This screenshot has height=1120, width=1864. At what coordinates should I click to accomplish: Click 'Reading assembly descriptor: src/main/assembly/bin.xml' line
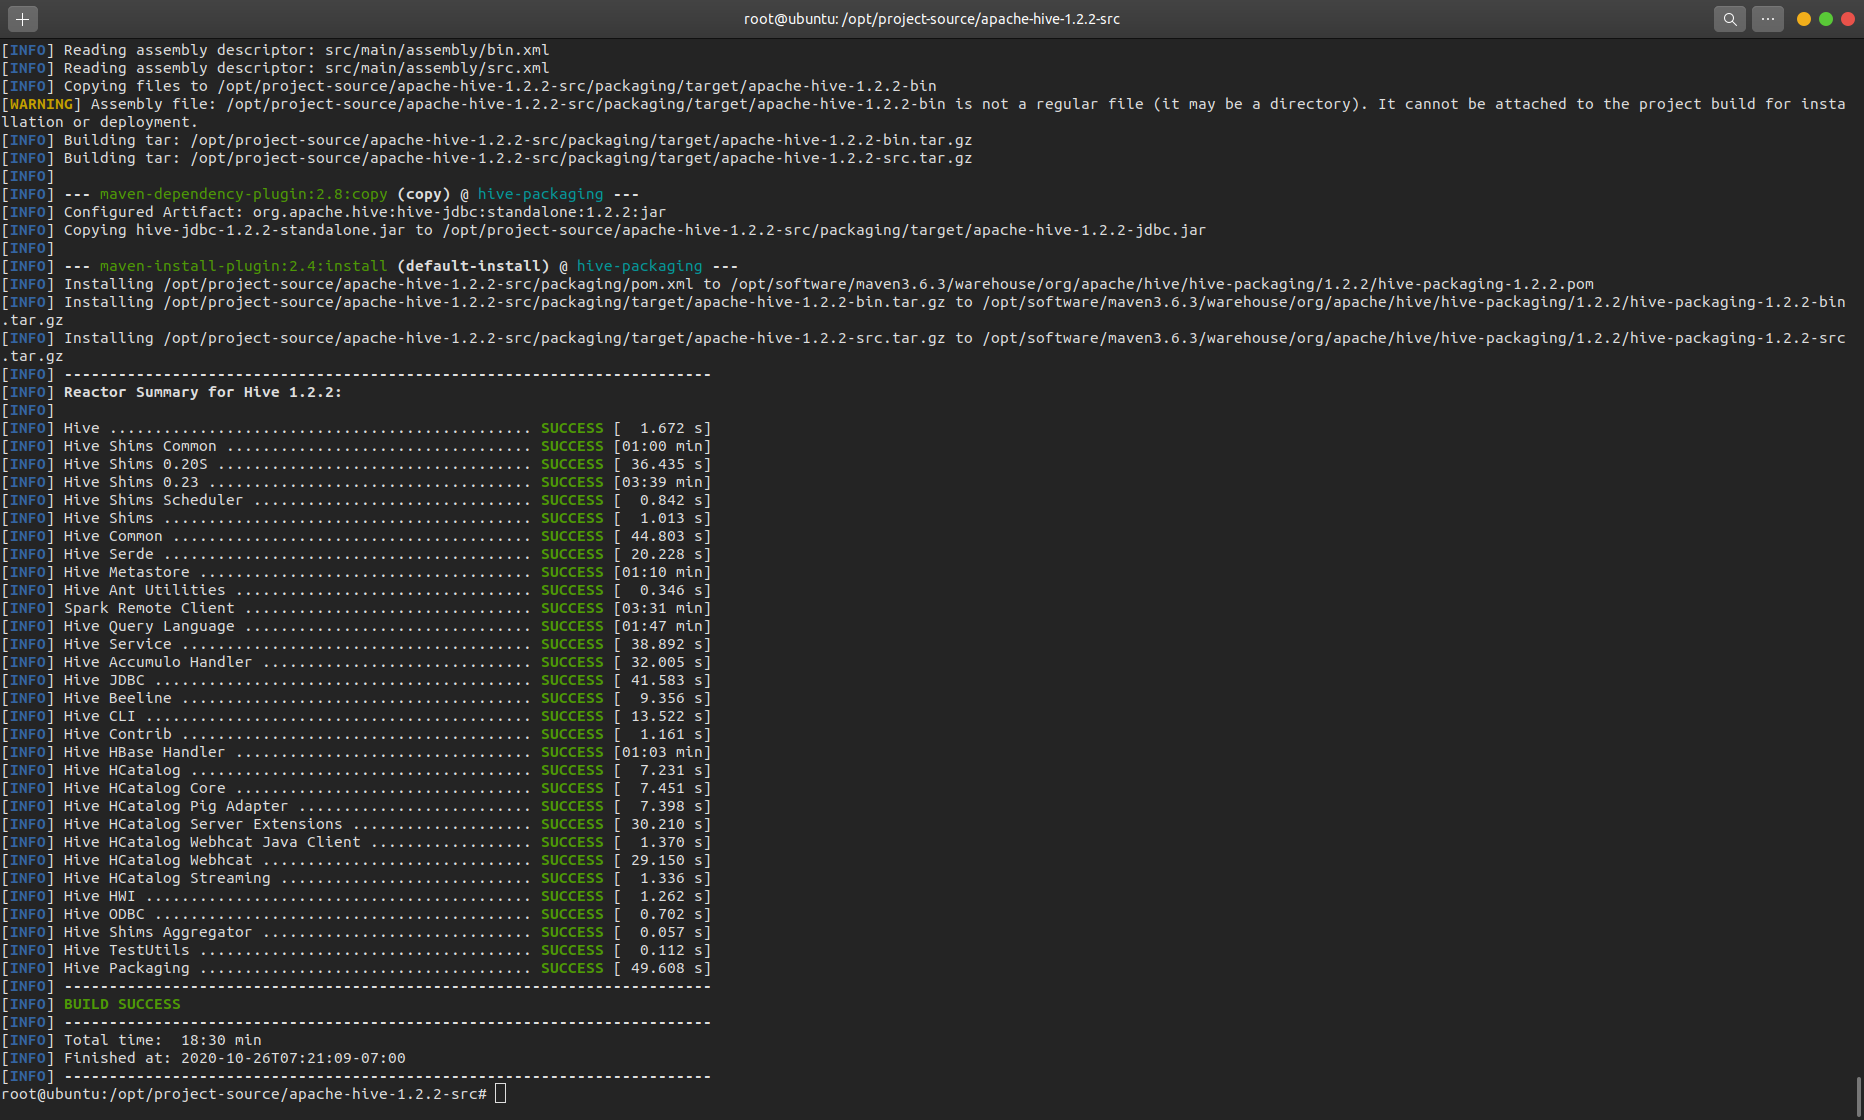click(276, 50)
